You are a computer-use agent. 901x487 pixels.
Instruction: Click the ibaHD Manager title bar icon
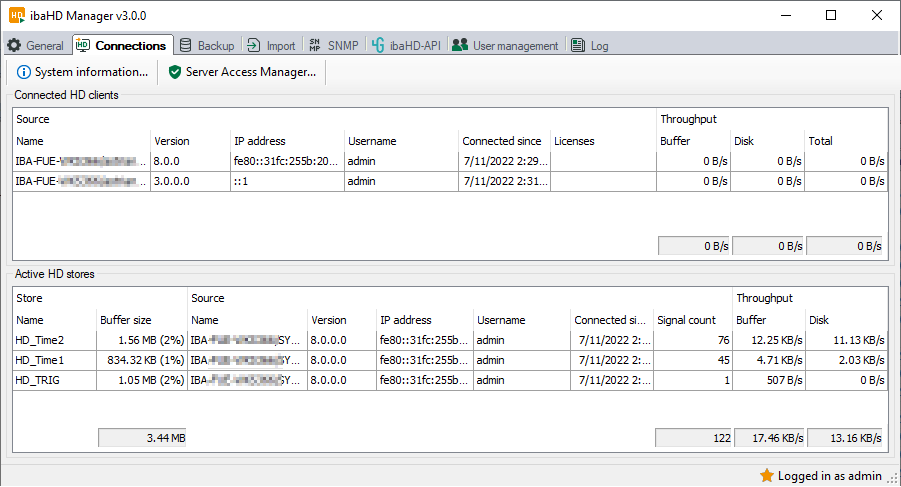(17, 15)
